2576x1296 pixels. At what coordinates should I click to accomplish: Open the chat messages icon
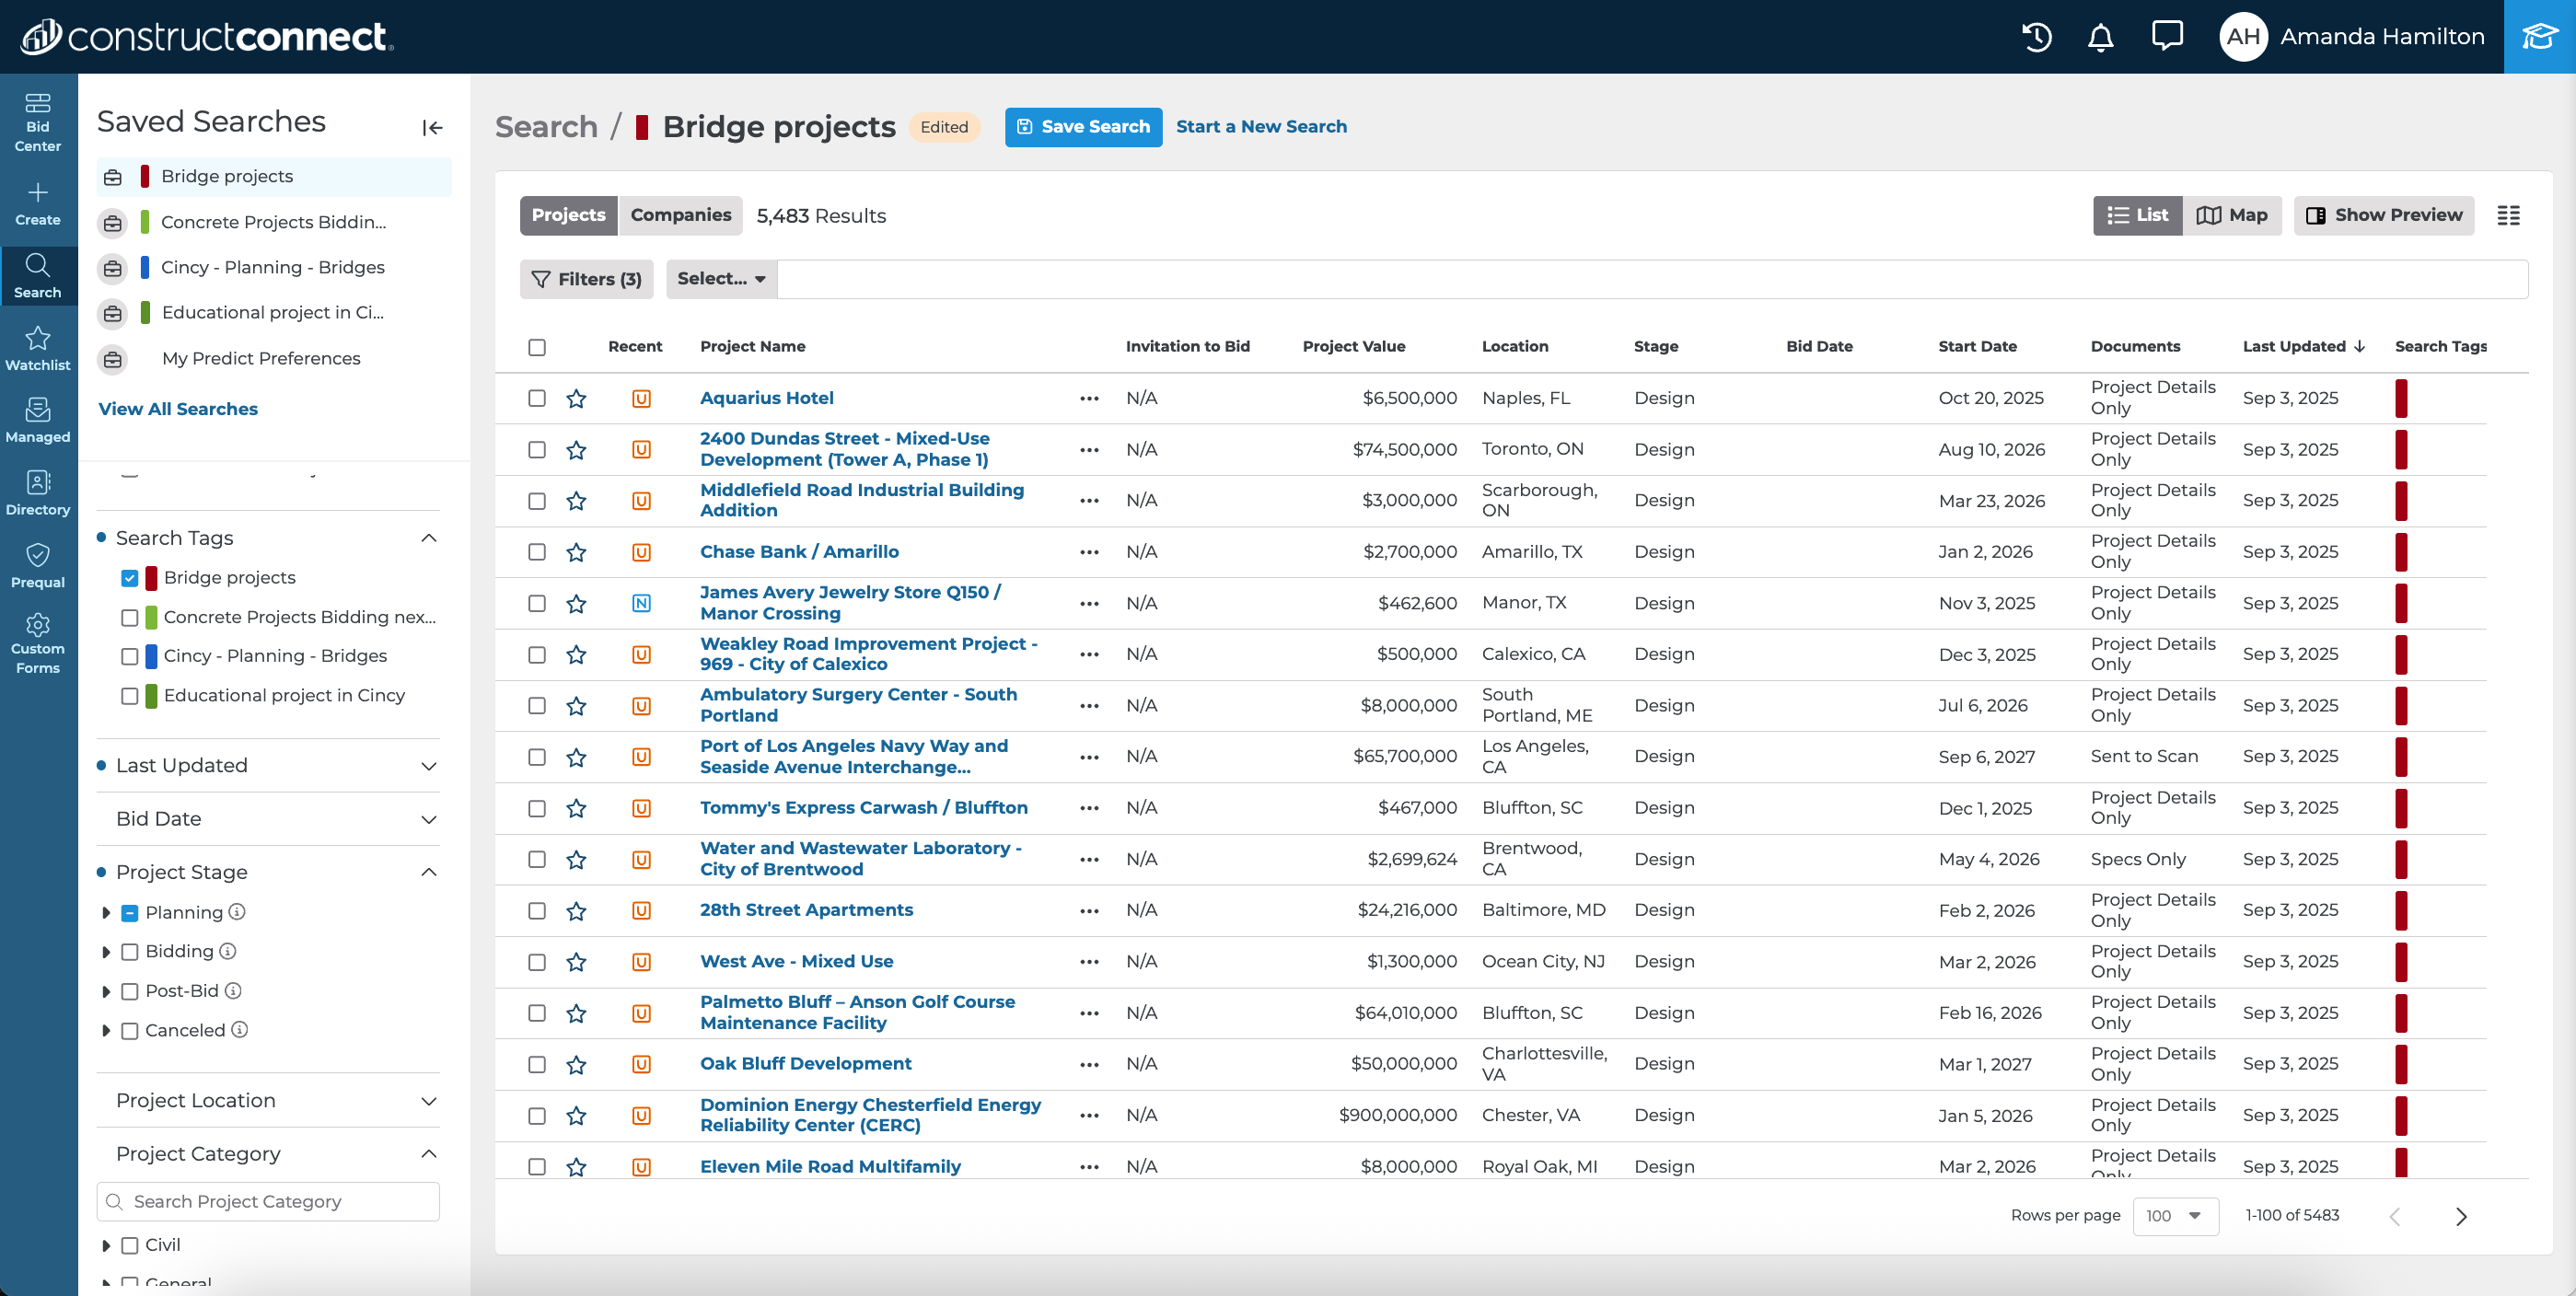coord(2166,37)
